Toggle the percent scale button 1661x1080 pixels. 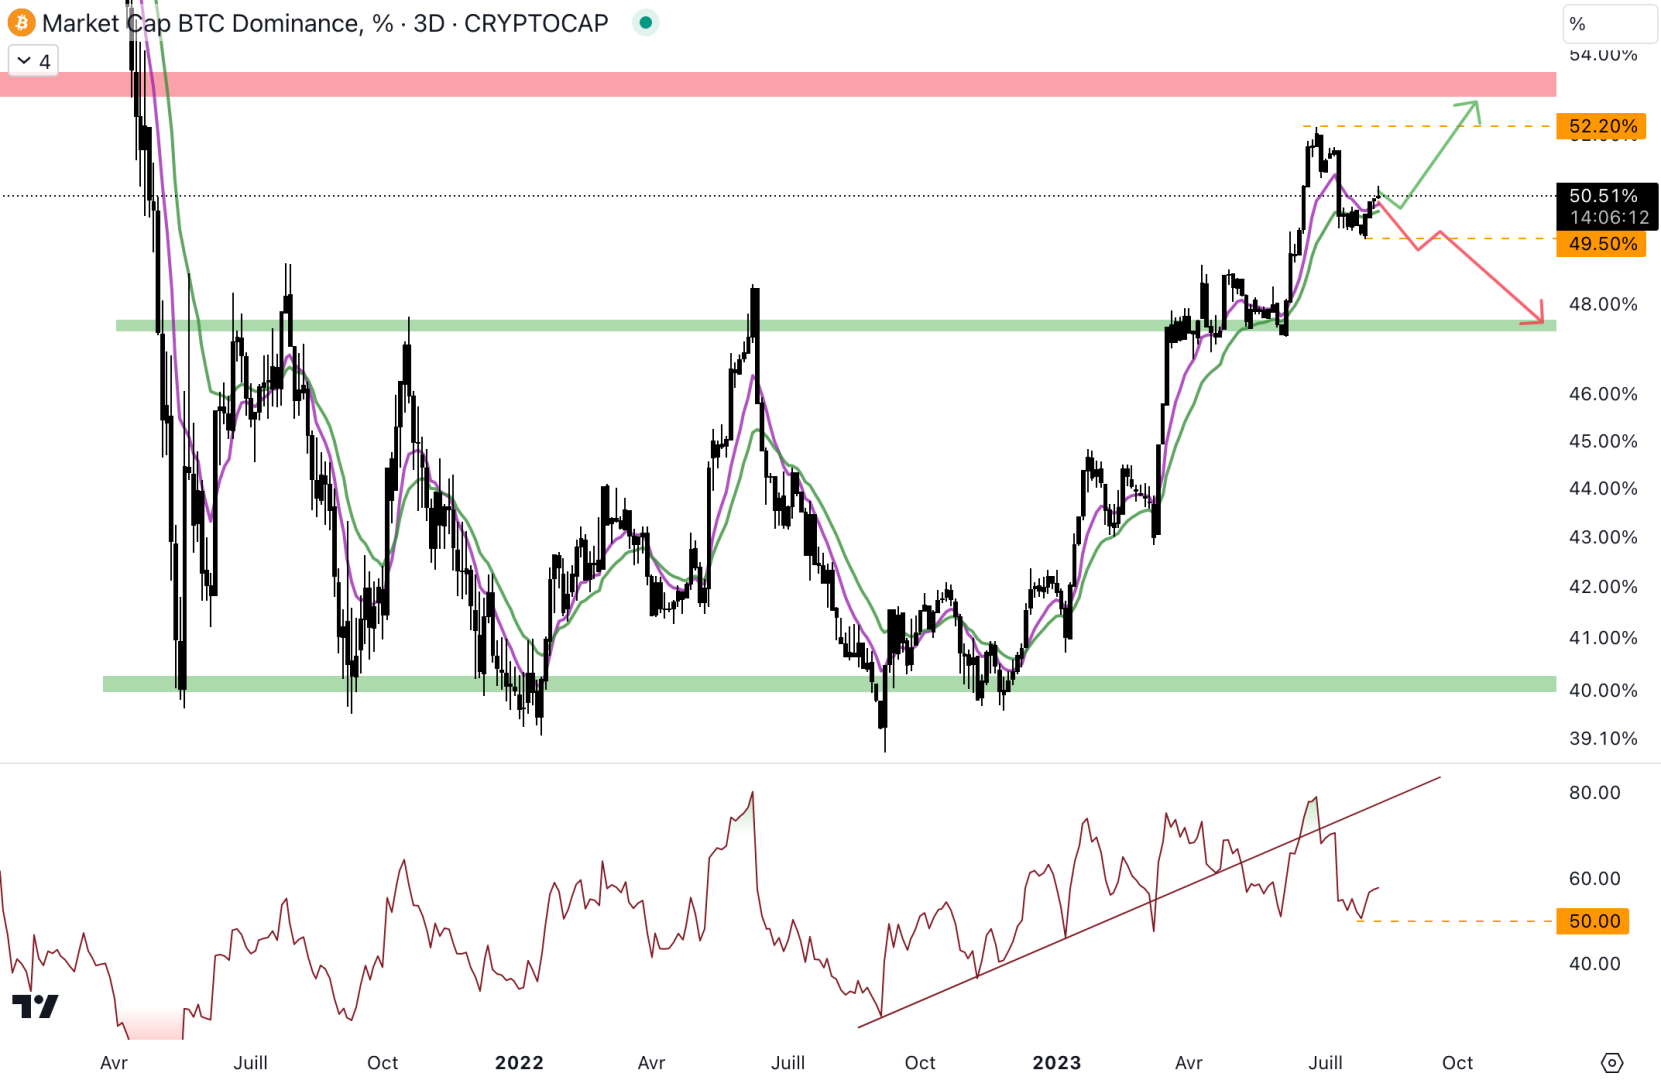tap(1609, 24)
